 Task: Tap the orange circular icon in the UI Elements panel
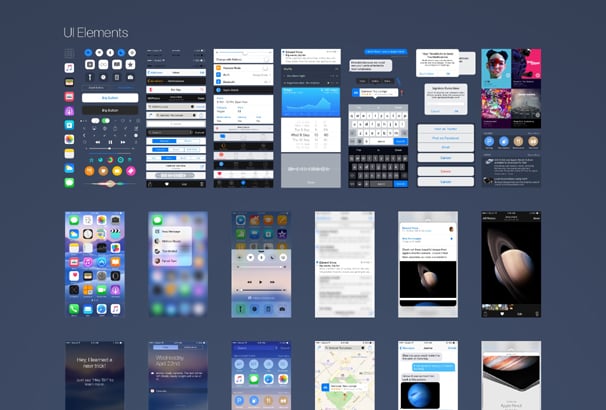pos(89,171)
